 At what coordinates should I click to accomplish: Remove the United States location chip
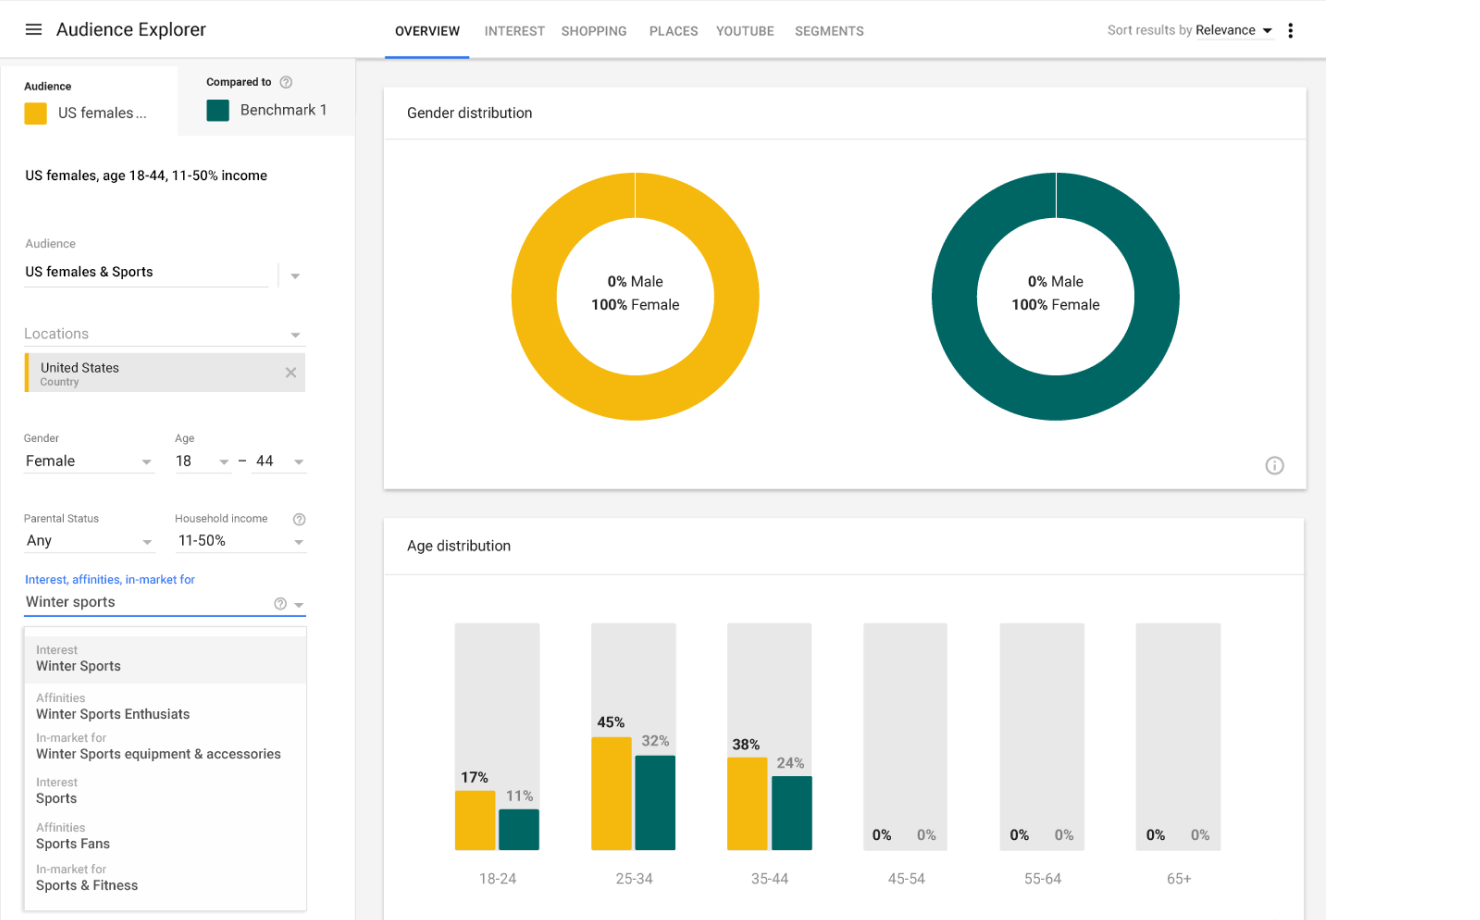291,373
